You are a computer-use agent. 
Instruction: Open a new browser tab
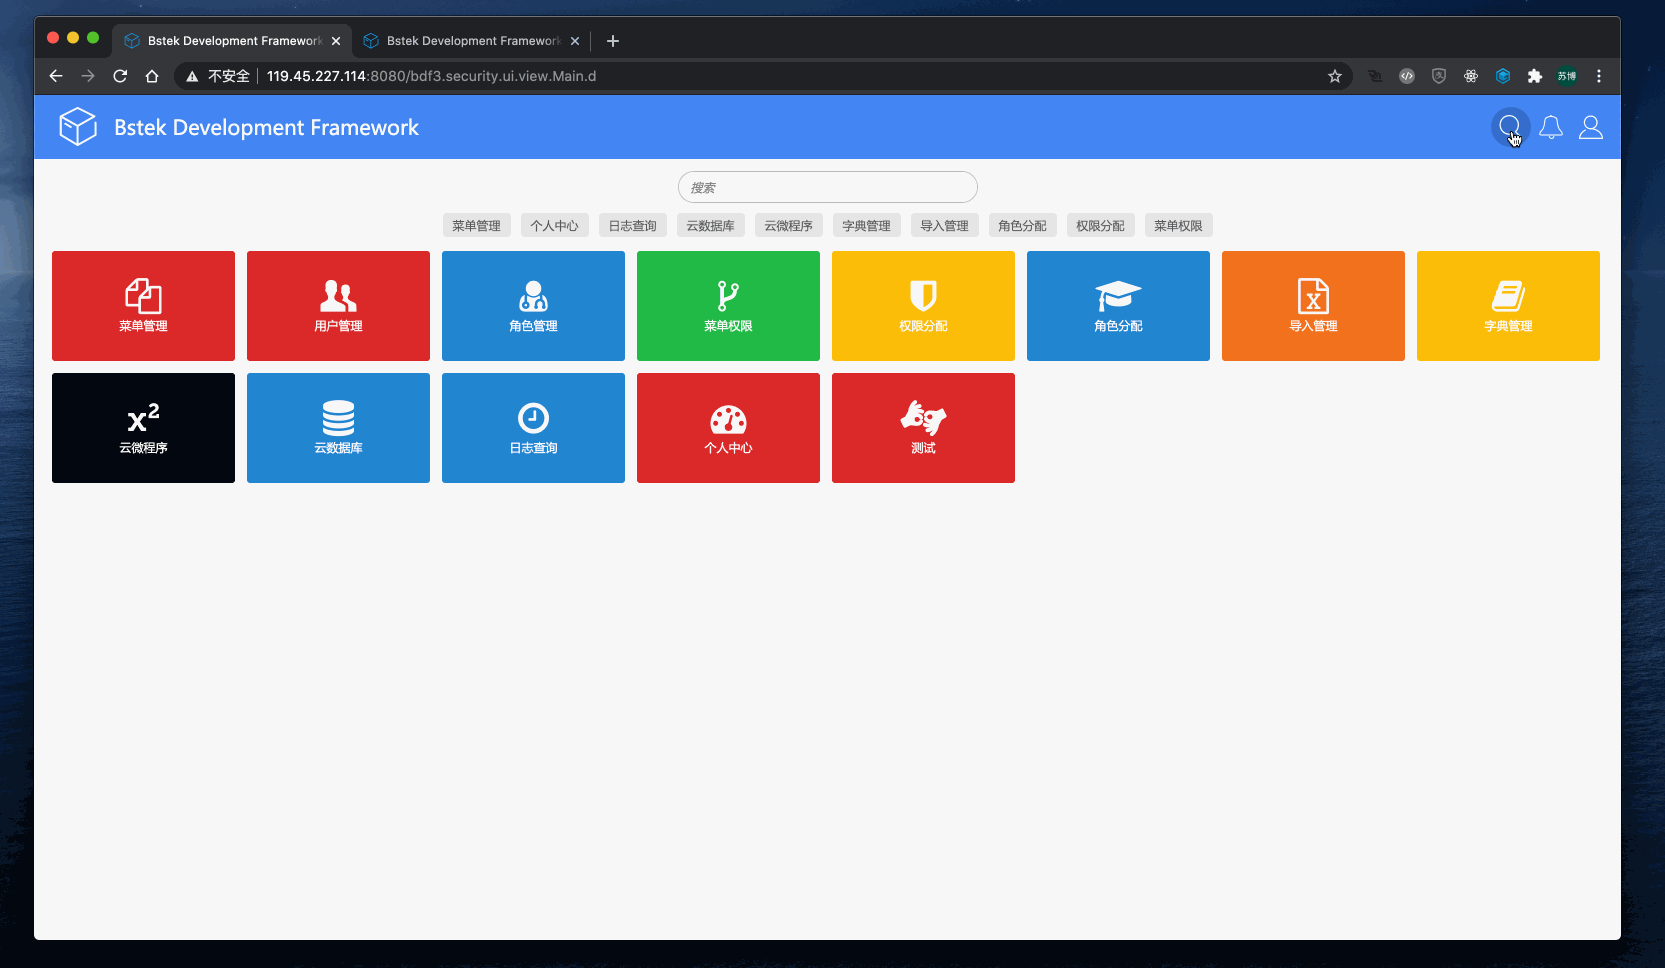click(613, 41)
